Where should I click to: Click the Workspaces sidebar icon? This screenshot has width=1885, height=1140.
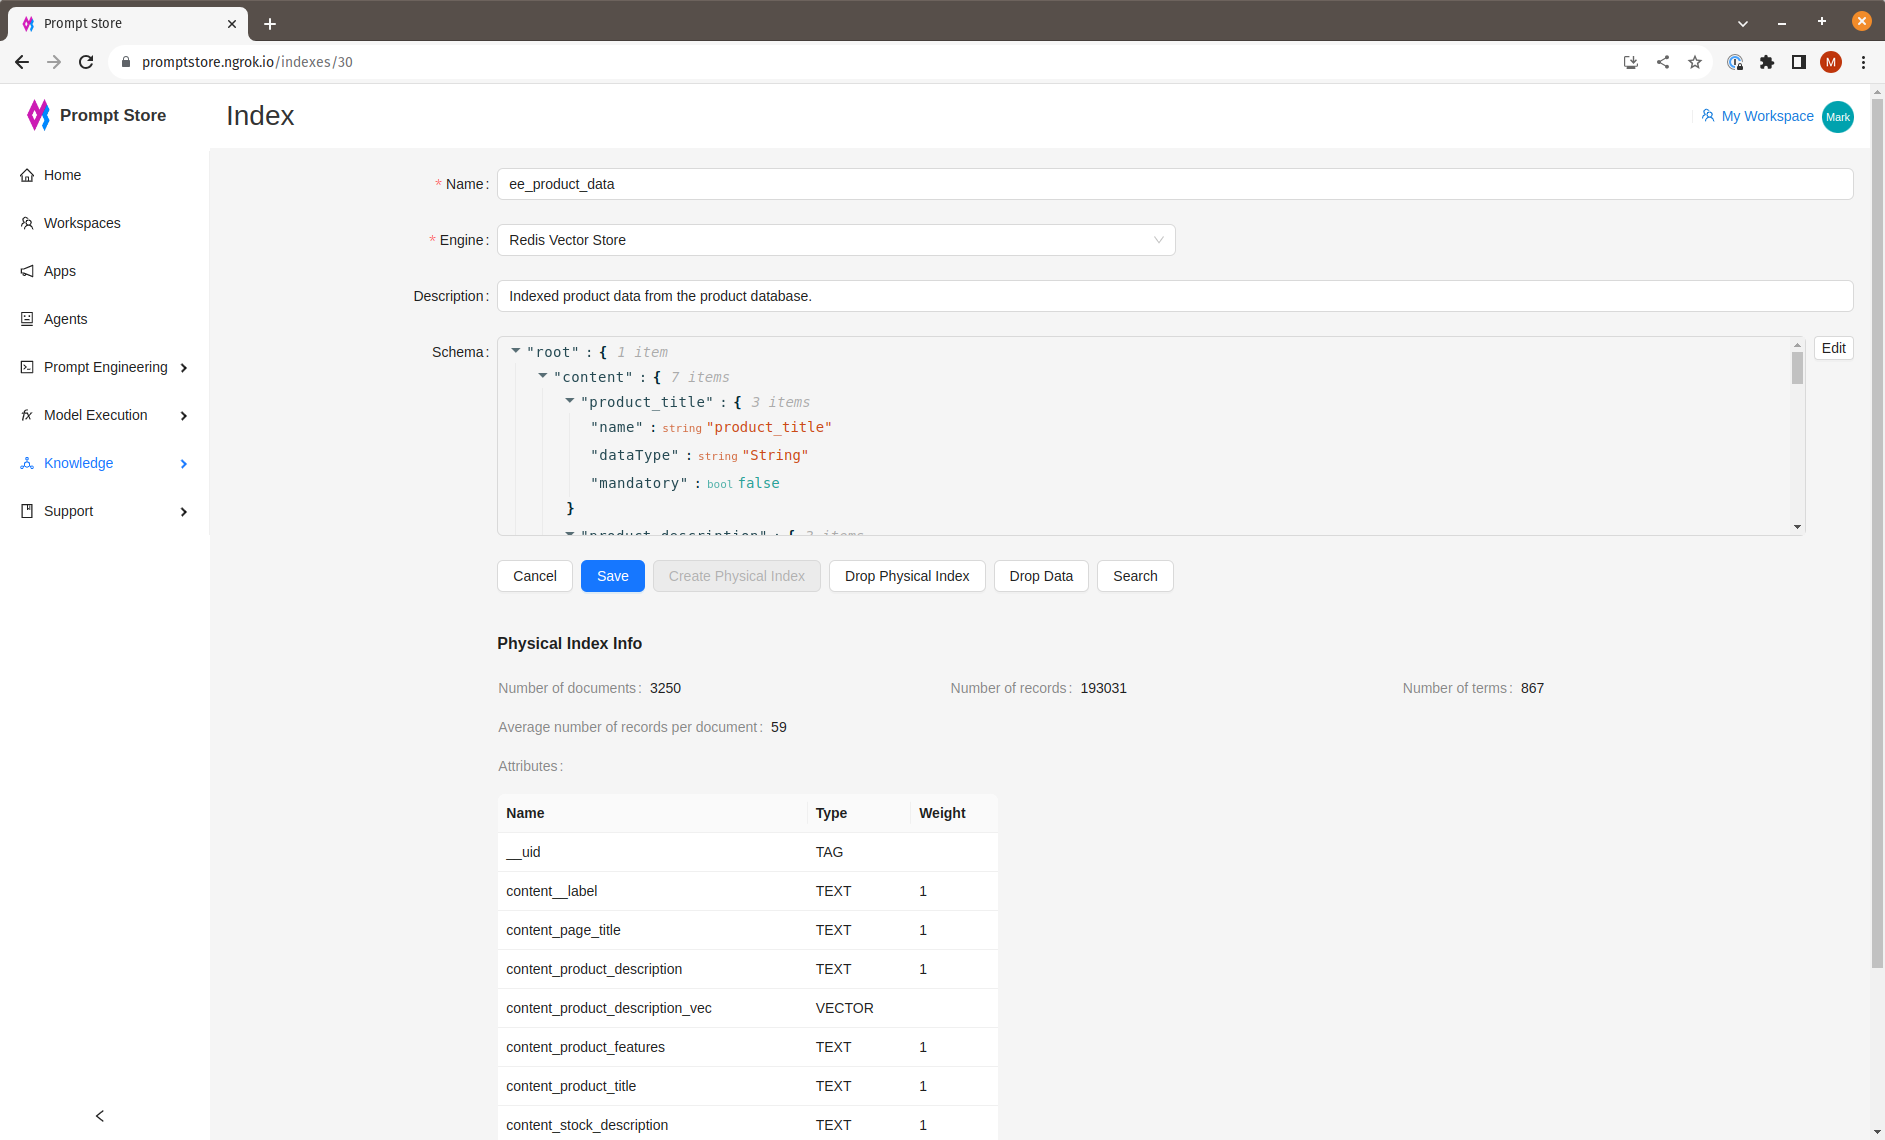click(x=27, y=223)
